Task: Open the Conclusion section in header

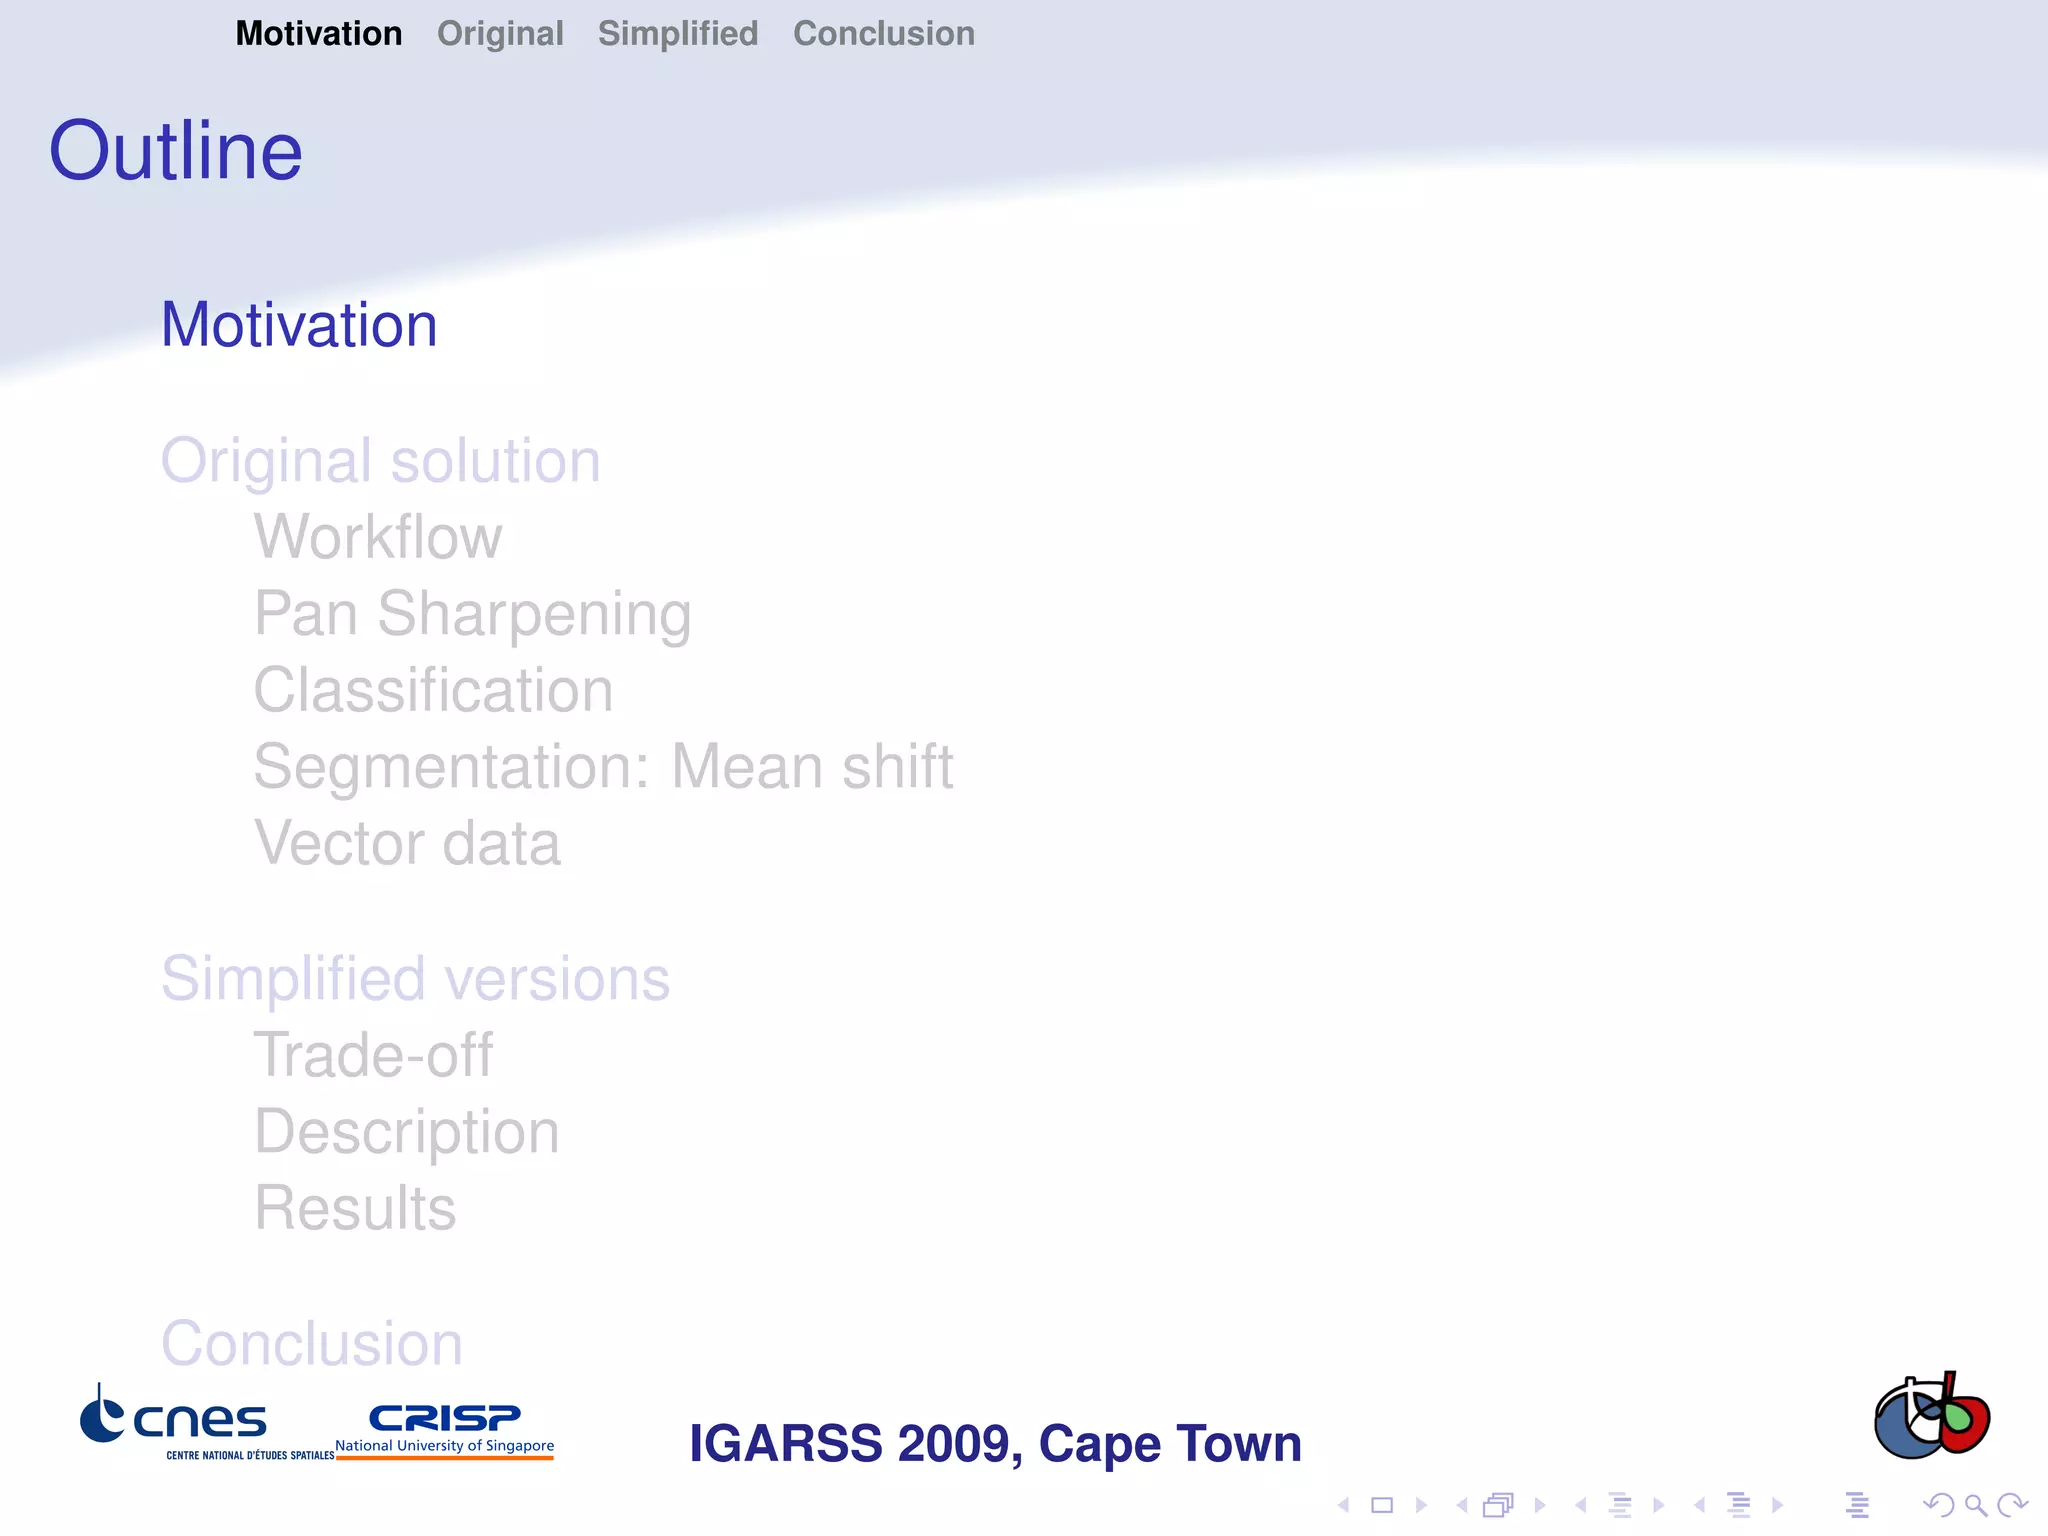Action: pos(883,34)
